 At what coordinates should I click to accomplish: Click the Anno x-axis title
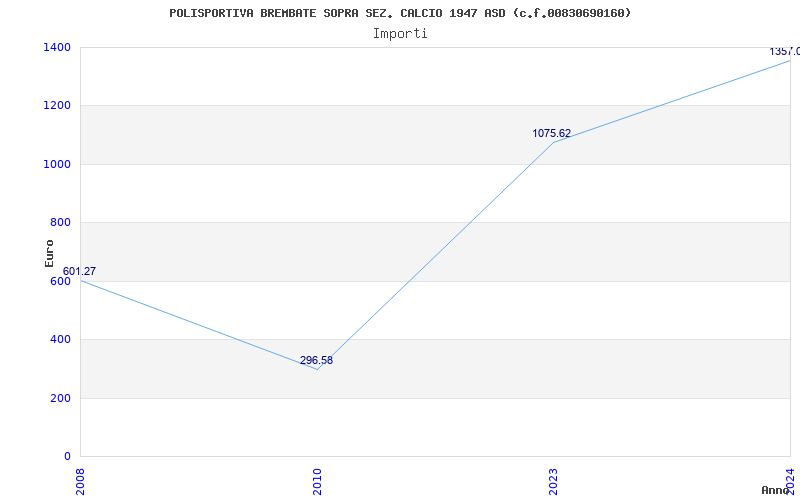click(776, 490)
